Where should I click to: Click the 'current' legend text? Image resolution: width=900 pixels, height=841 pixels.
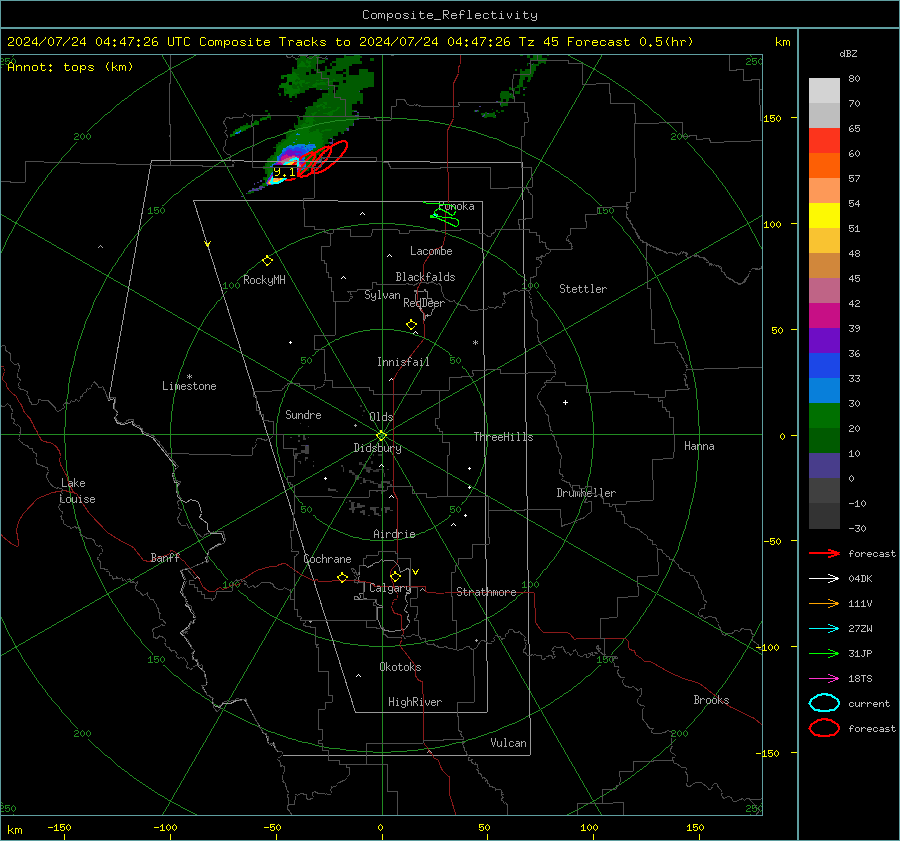pyautogui.click(x=869, y=703)
